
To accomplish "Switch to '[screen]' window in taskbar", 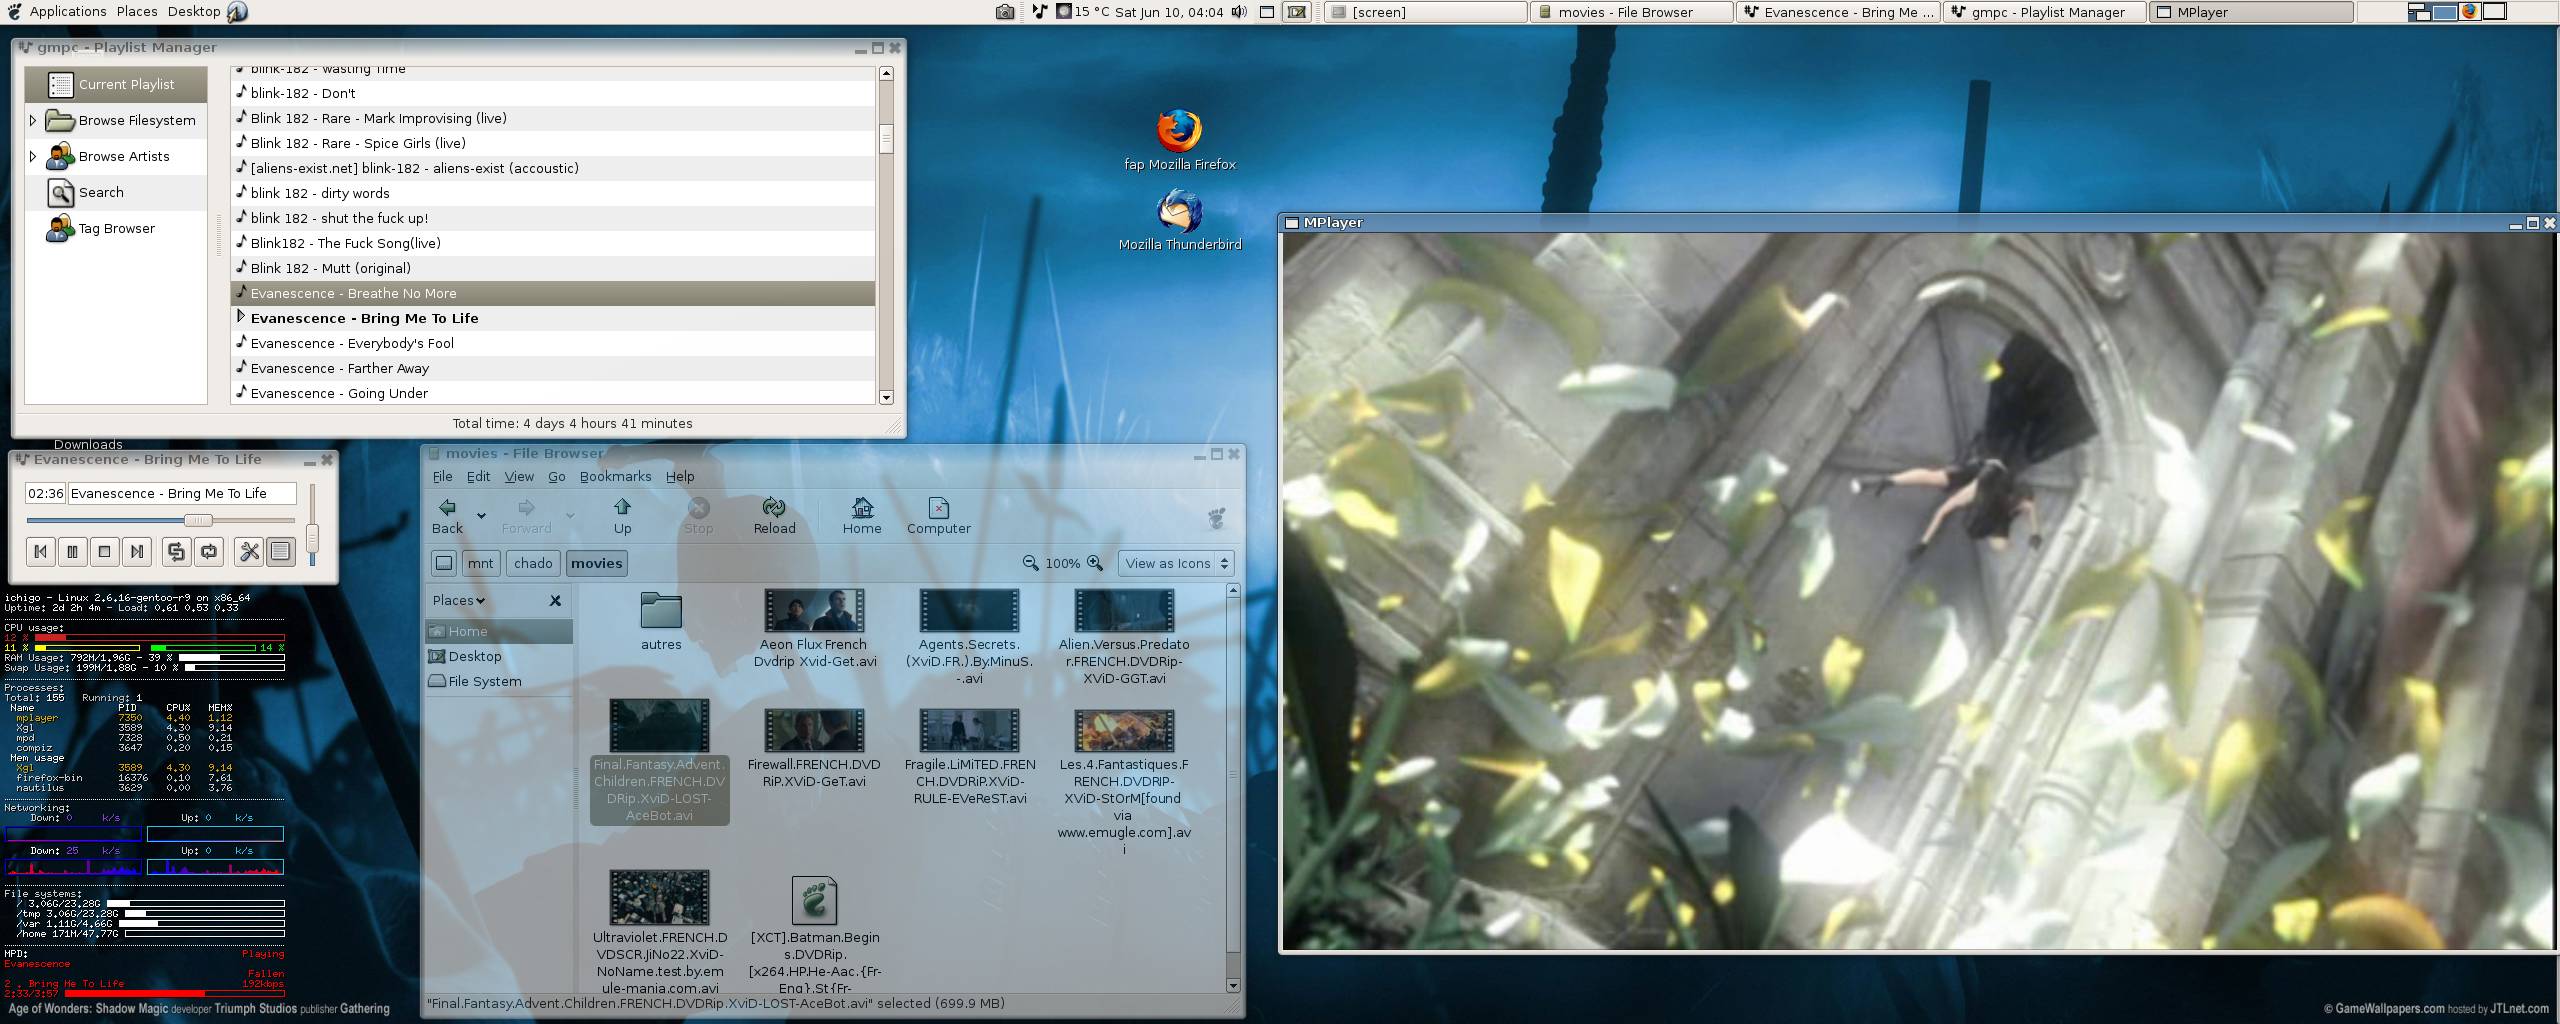I will click(1427, 12).
